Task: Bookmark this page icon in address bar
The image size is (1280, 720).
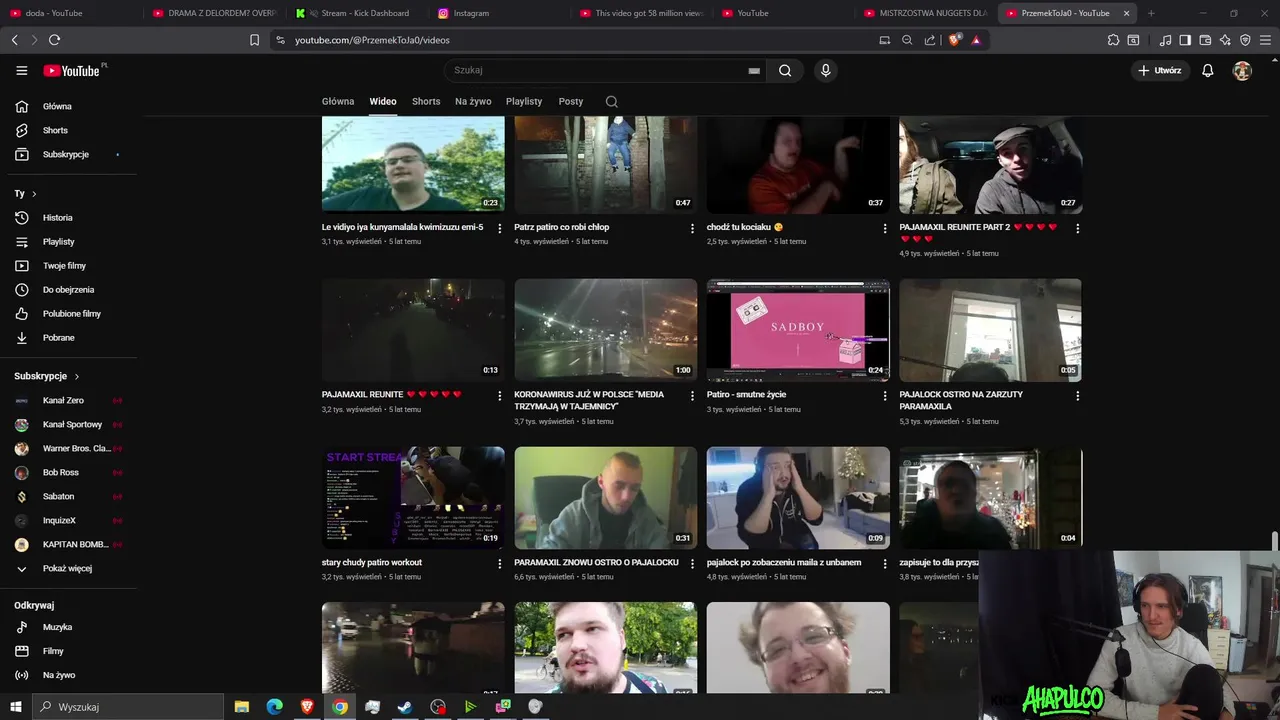Action: point(254,40)
